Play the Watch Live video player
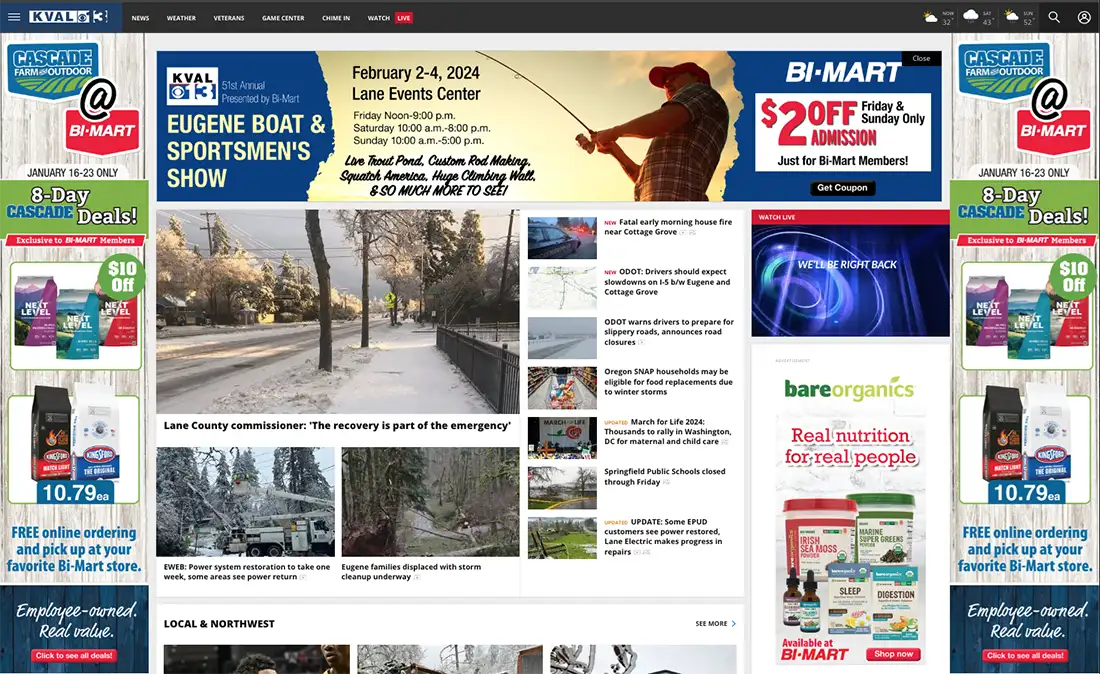 [850, 281]
